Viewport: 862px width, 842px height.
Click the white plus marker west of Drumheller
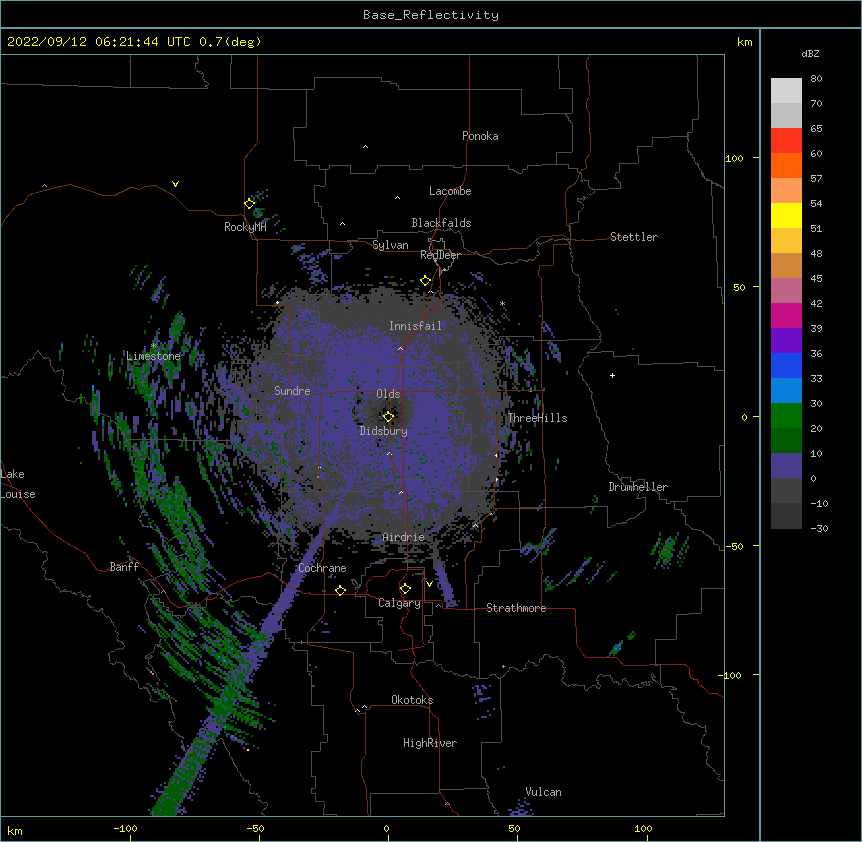click(x=612, y=375)
